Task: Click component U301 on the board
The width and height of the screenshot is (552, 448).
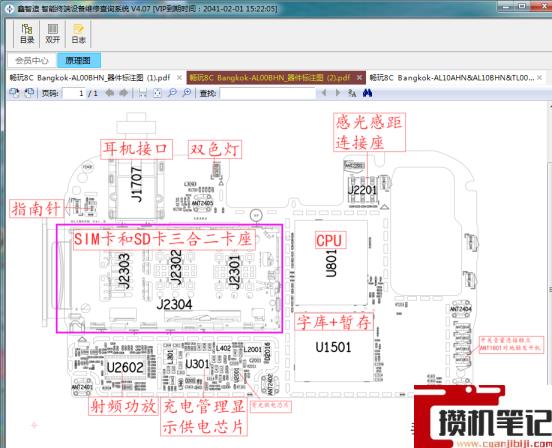Action: [x=197, y=364]
